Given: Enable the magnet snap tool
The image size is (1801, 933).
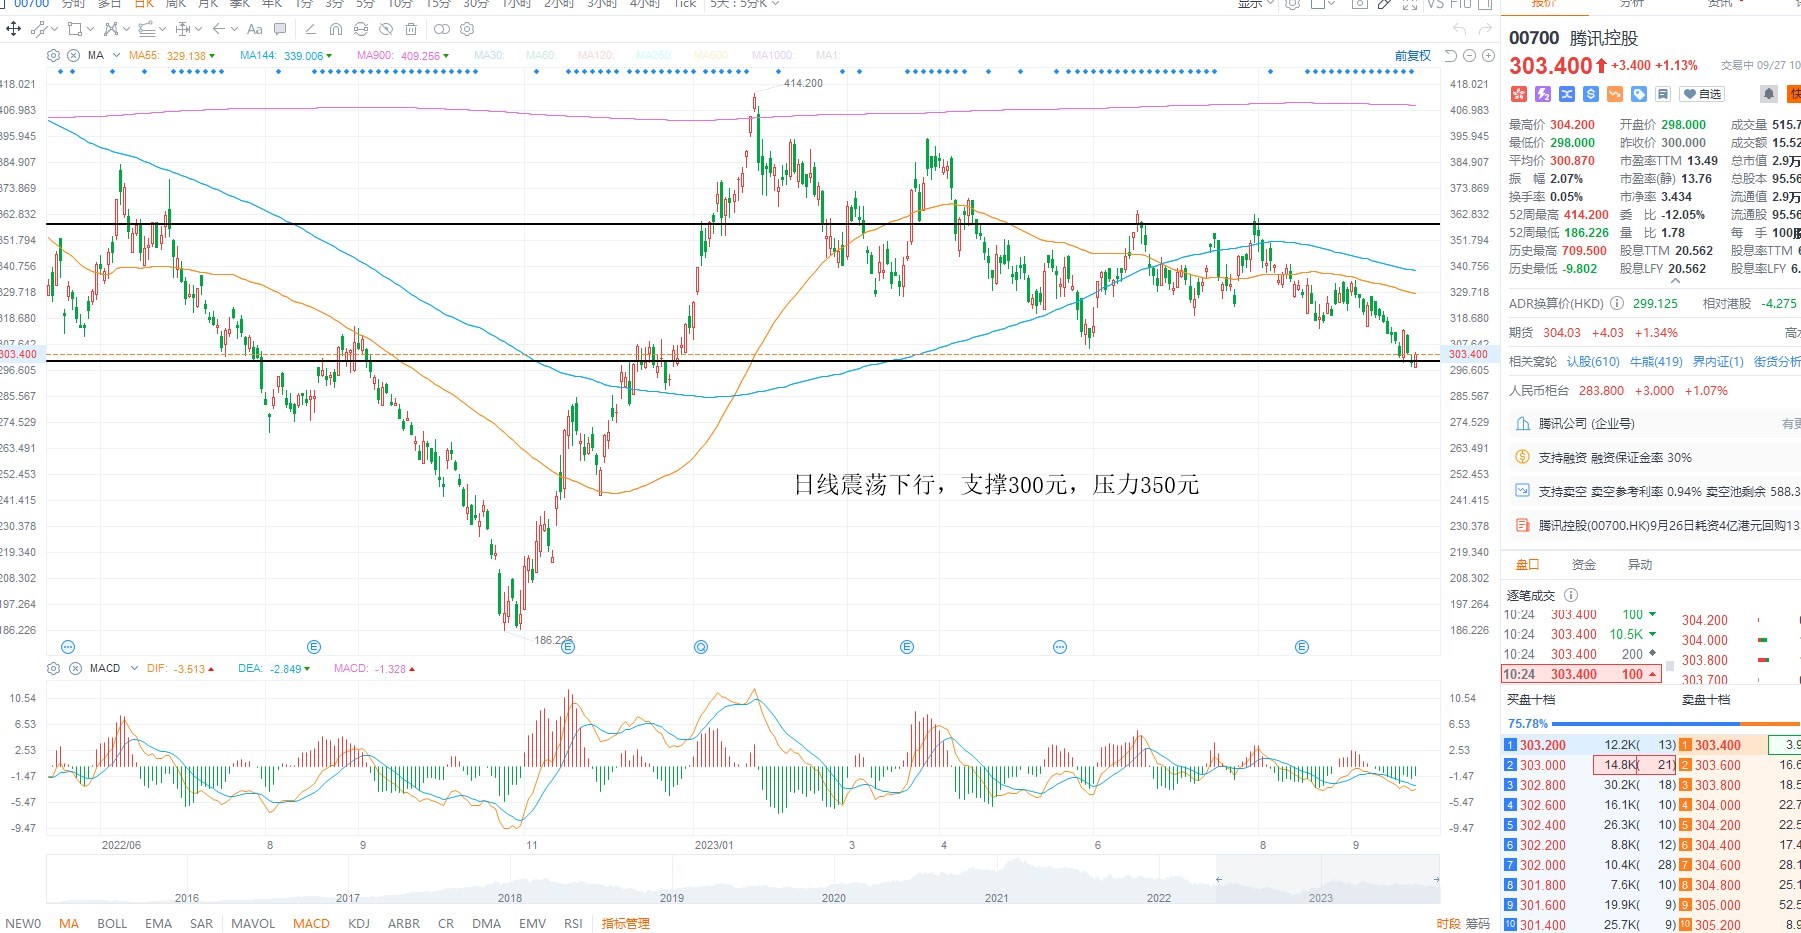Looking at the screenshot, I should (336, 29).
